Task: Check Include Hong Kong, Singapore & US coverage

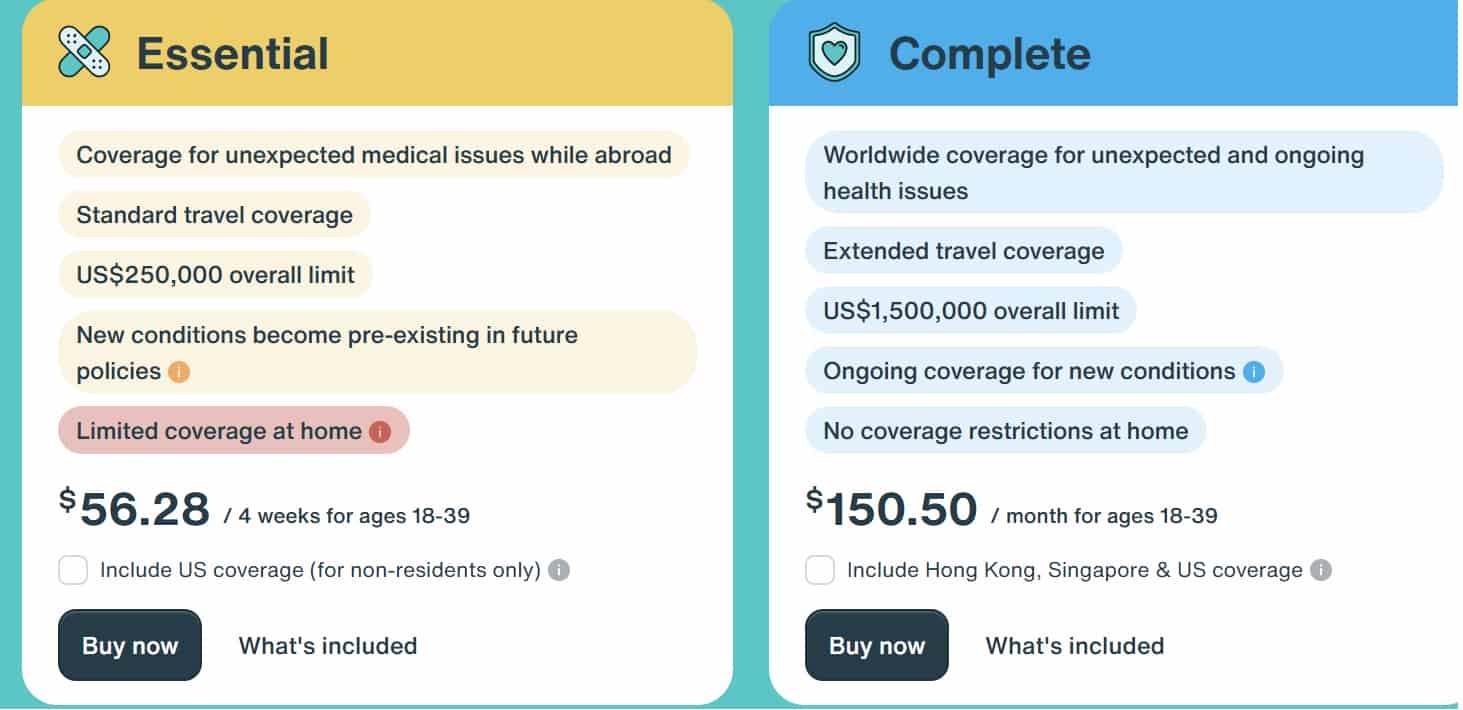Action: pos(820,571)
